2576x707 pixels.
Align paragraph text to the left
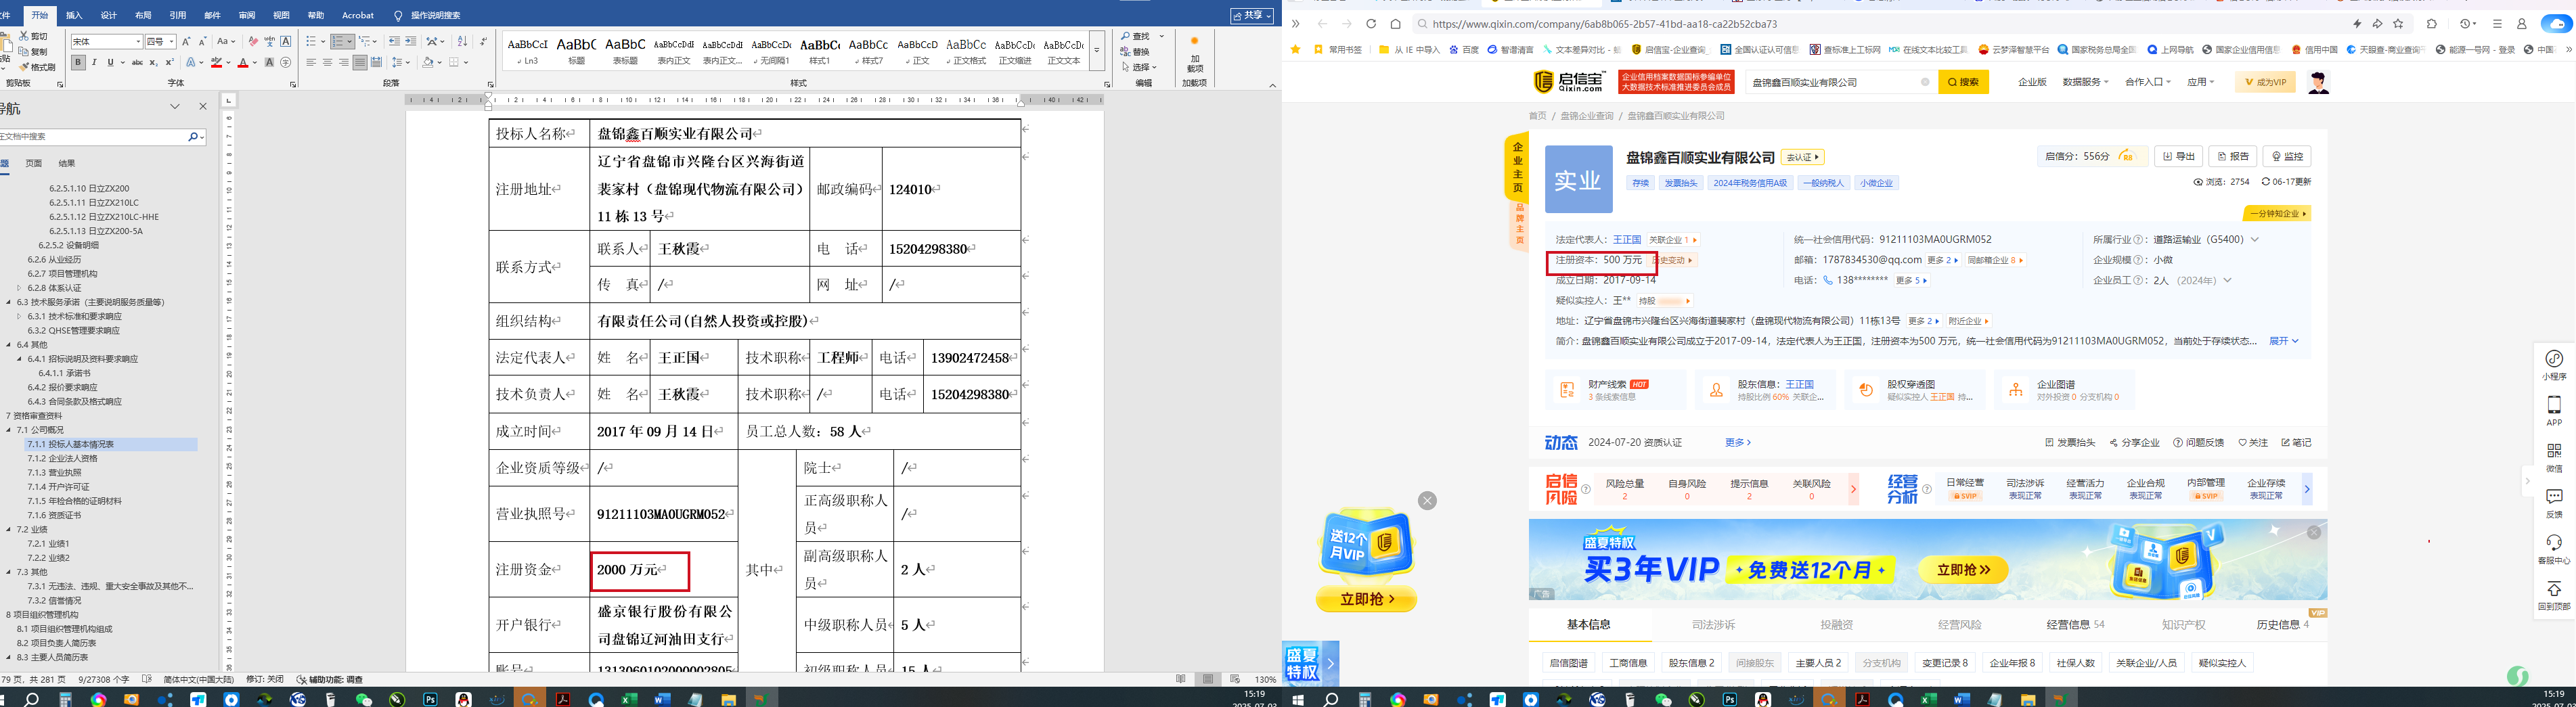click(311, 62)
